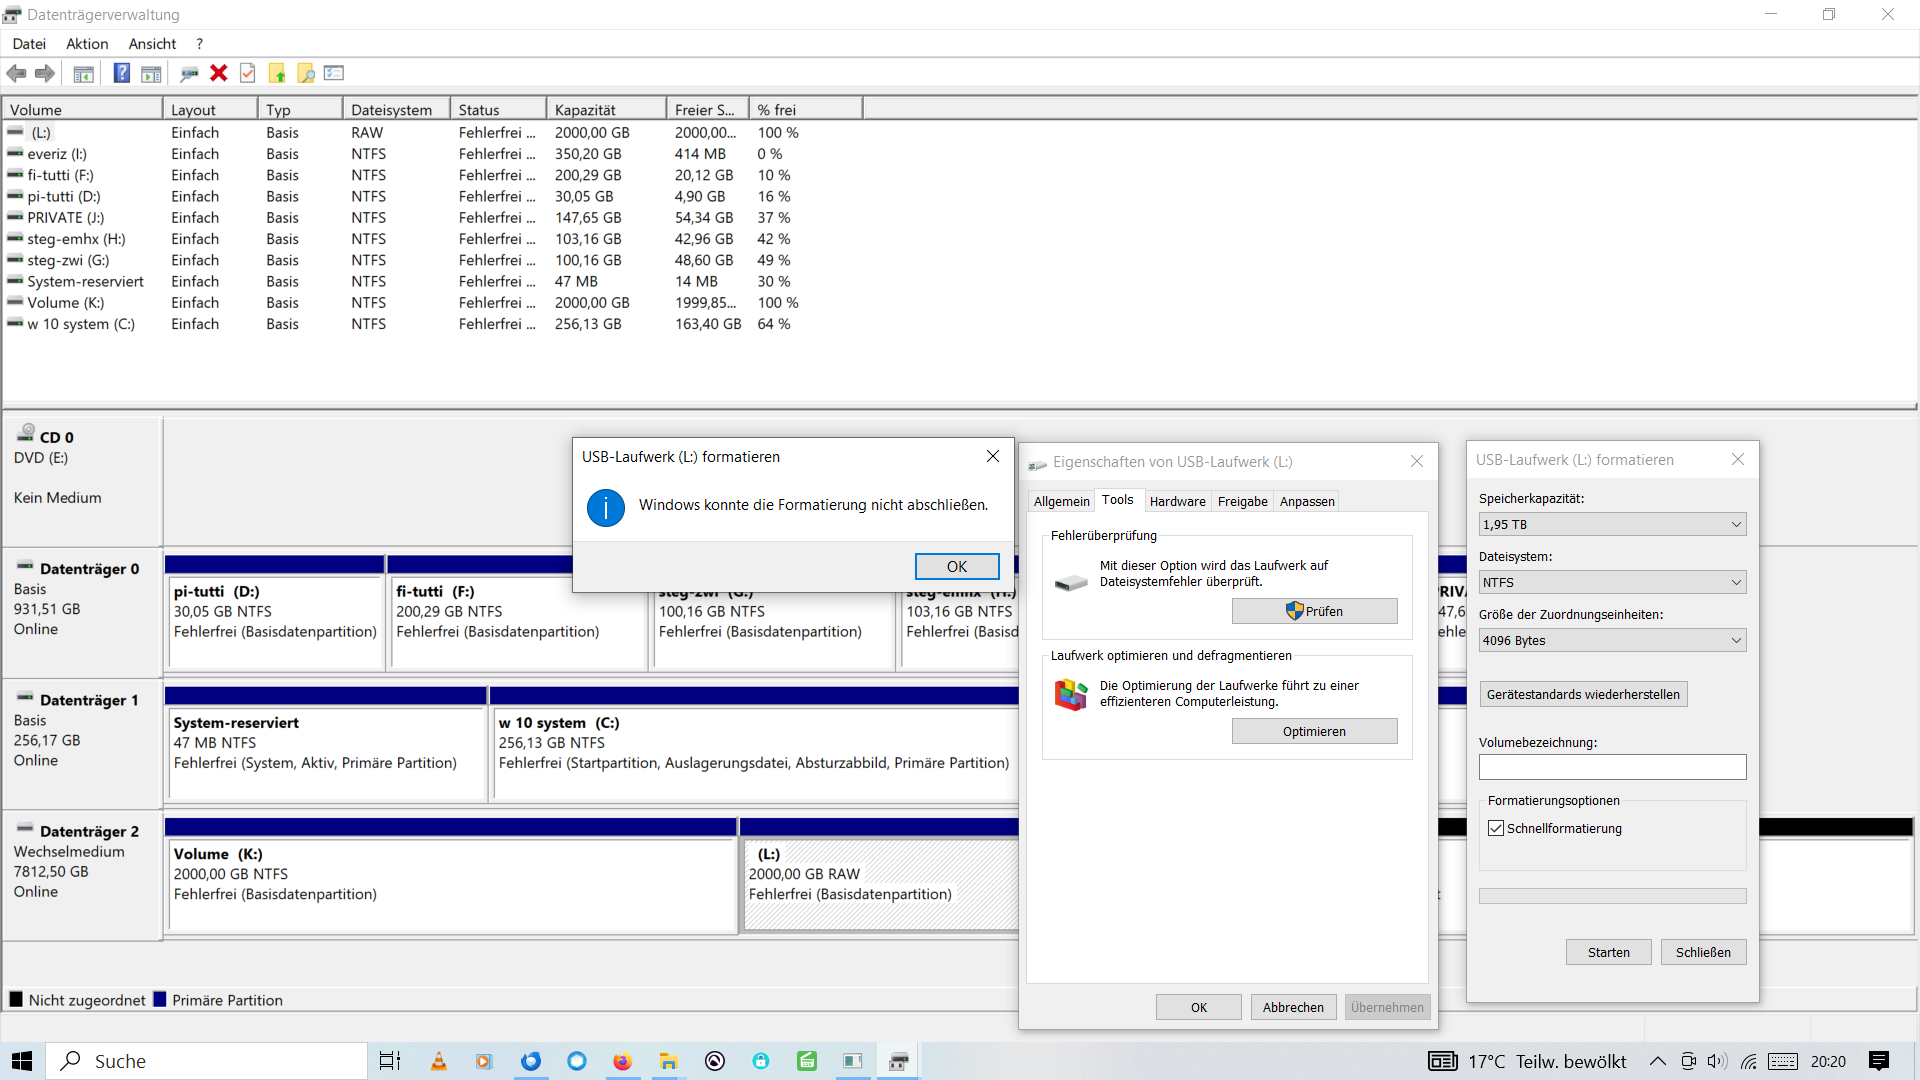Click the Starten button

1608,952
